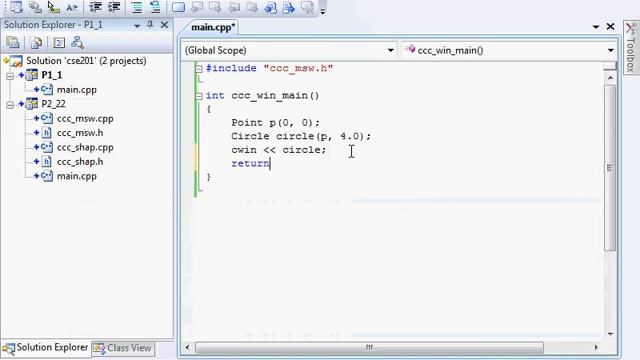640x360 pixels.
Task: Click the "ccc_msw.h" string text
Action: coord(298,68)
